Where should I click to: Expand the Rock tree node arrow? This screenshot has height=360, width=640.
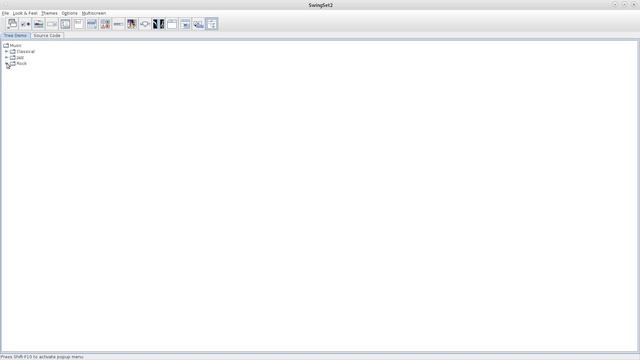tap(6, 64)
